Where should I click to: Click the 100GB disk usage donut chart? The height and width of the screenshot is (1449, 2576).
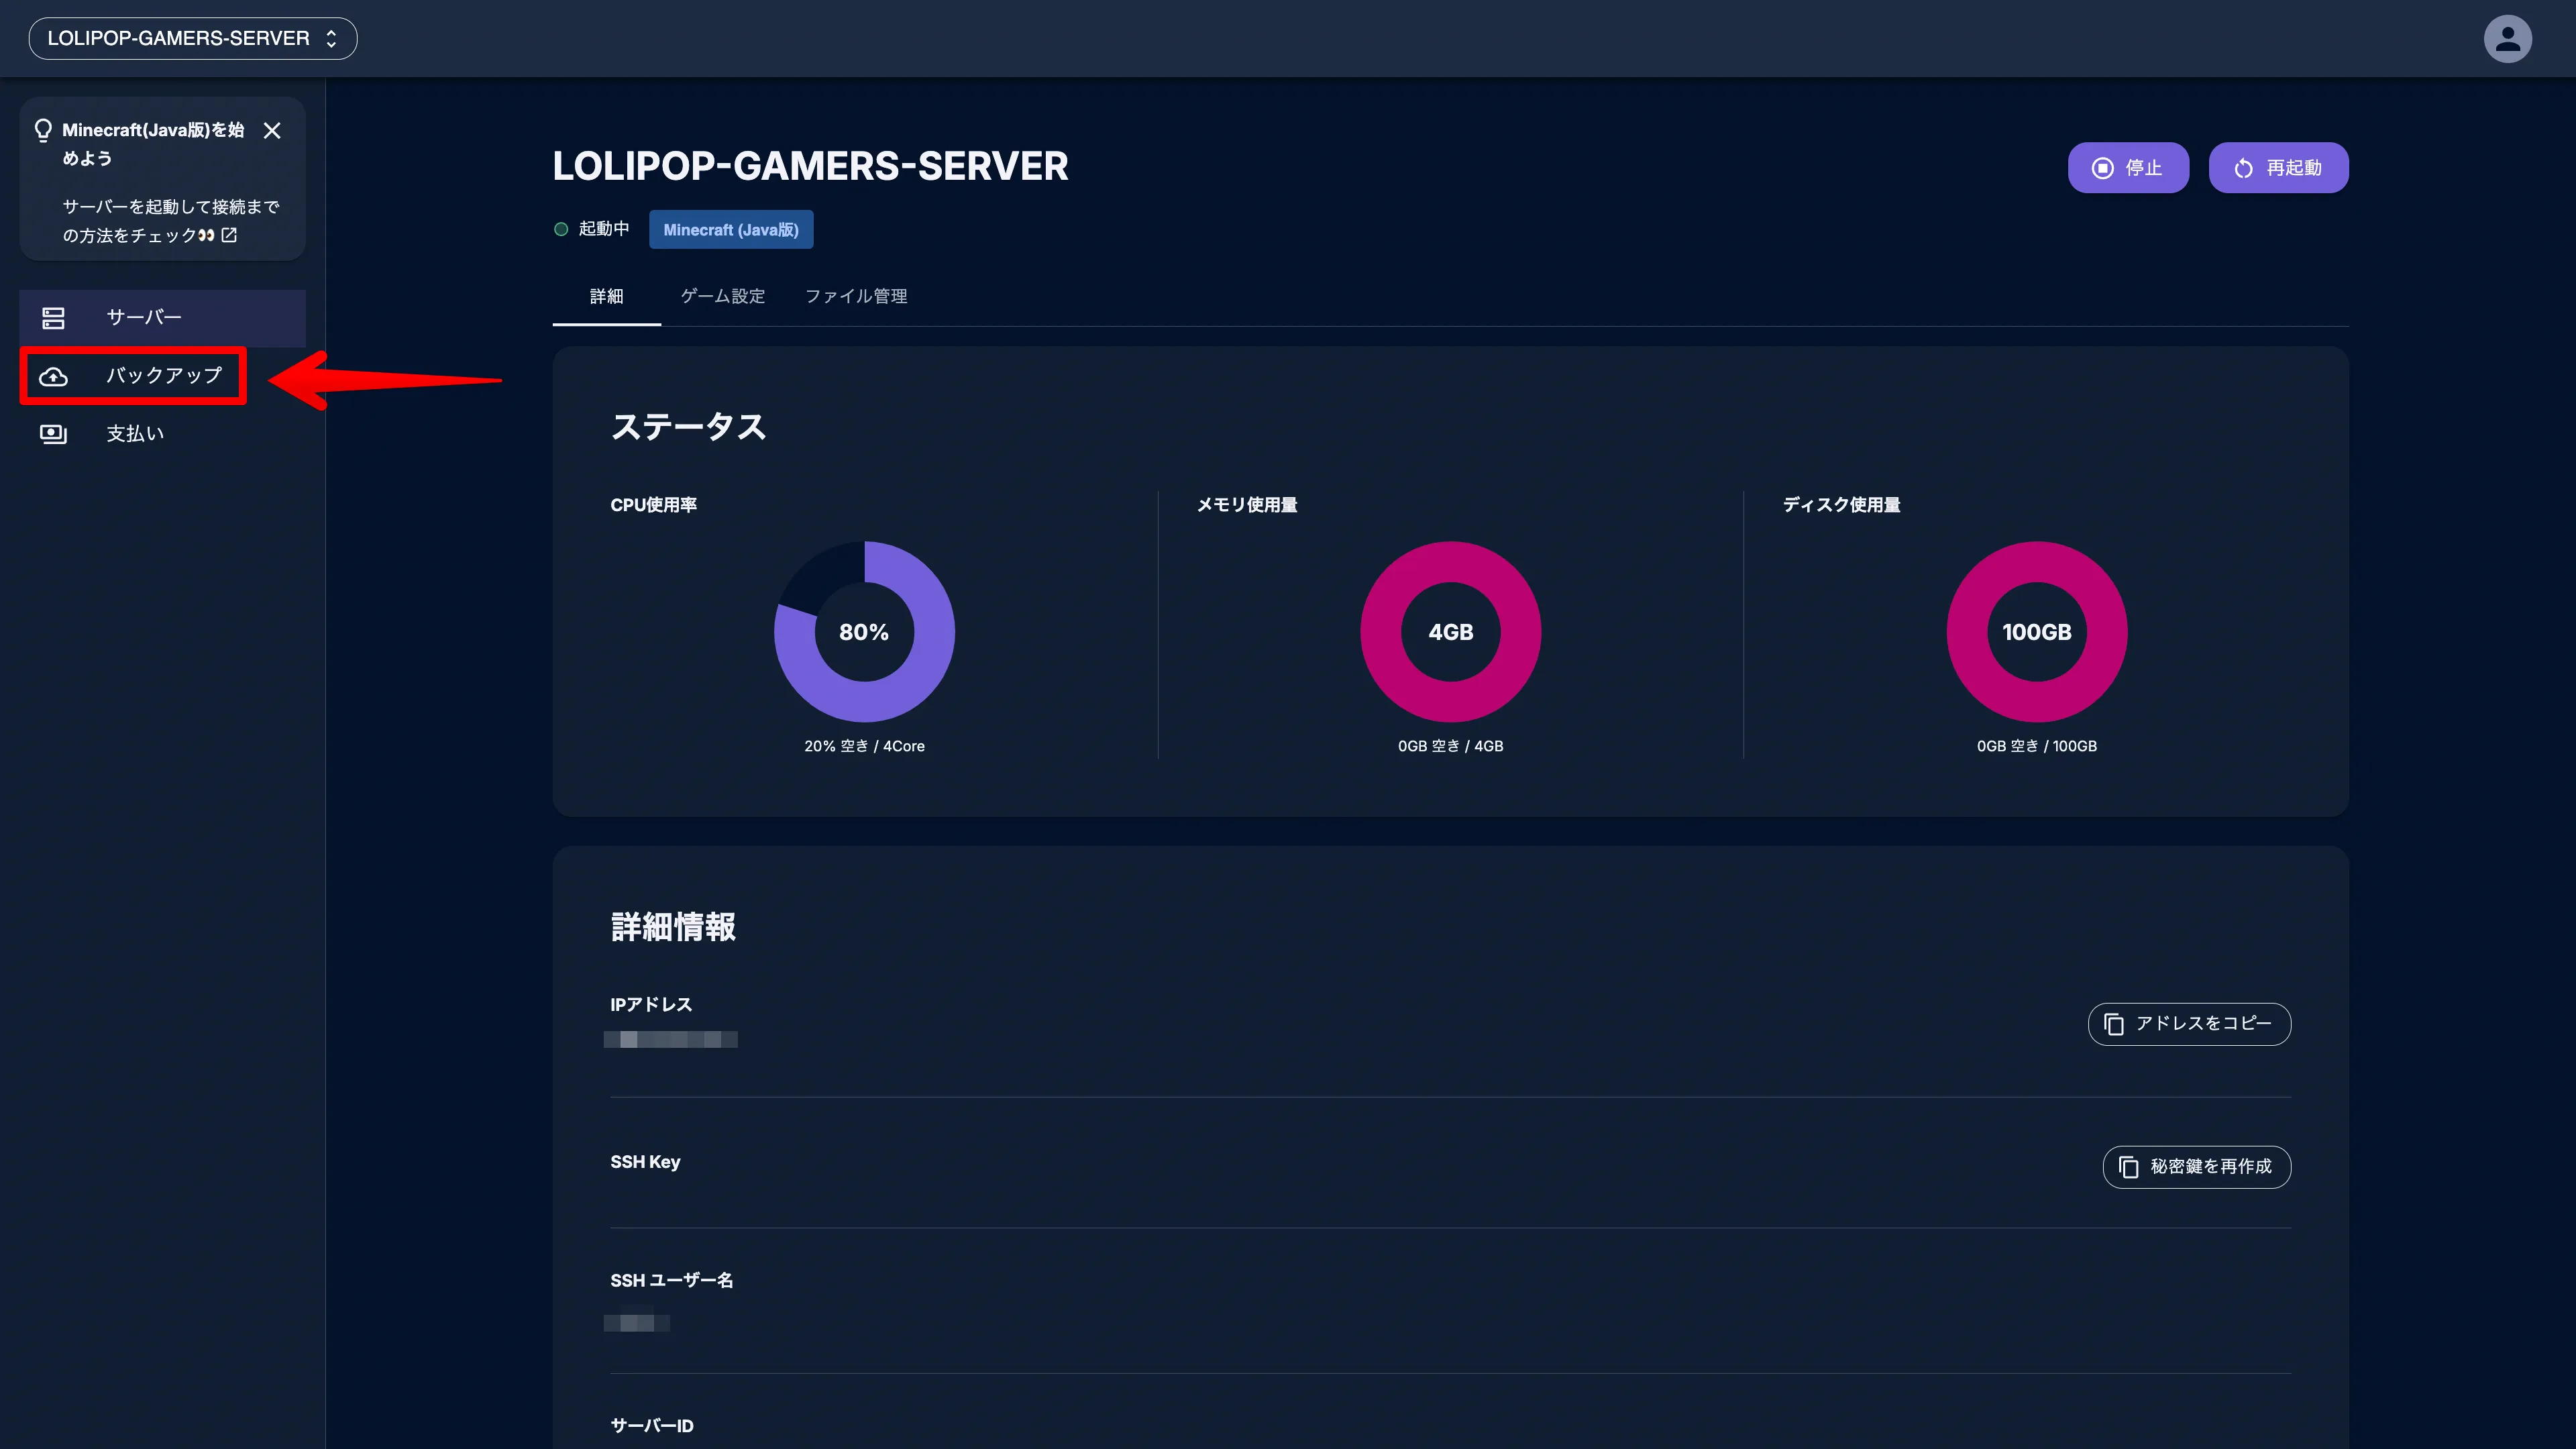(2036, 632)
